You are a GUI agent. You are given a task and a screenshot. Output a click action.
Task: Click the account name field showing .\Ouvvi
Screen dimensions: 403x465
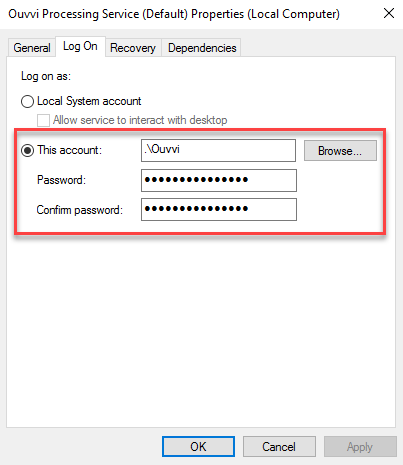tap(218, 150)
